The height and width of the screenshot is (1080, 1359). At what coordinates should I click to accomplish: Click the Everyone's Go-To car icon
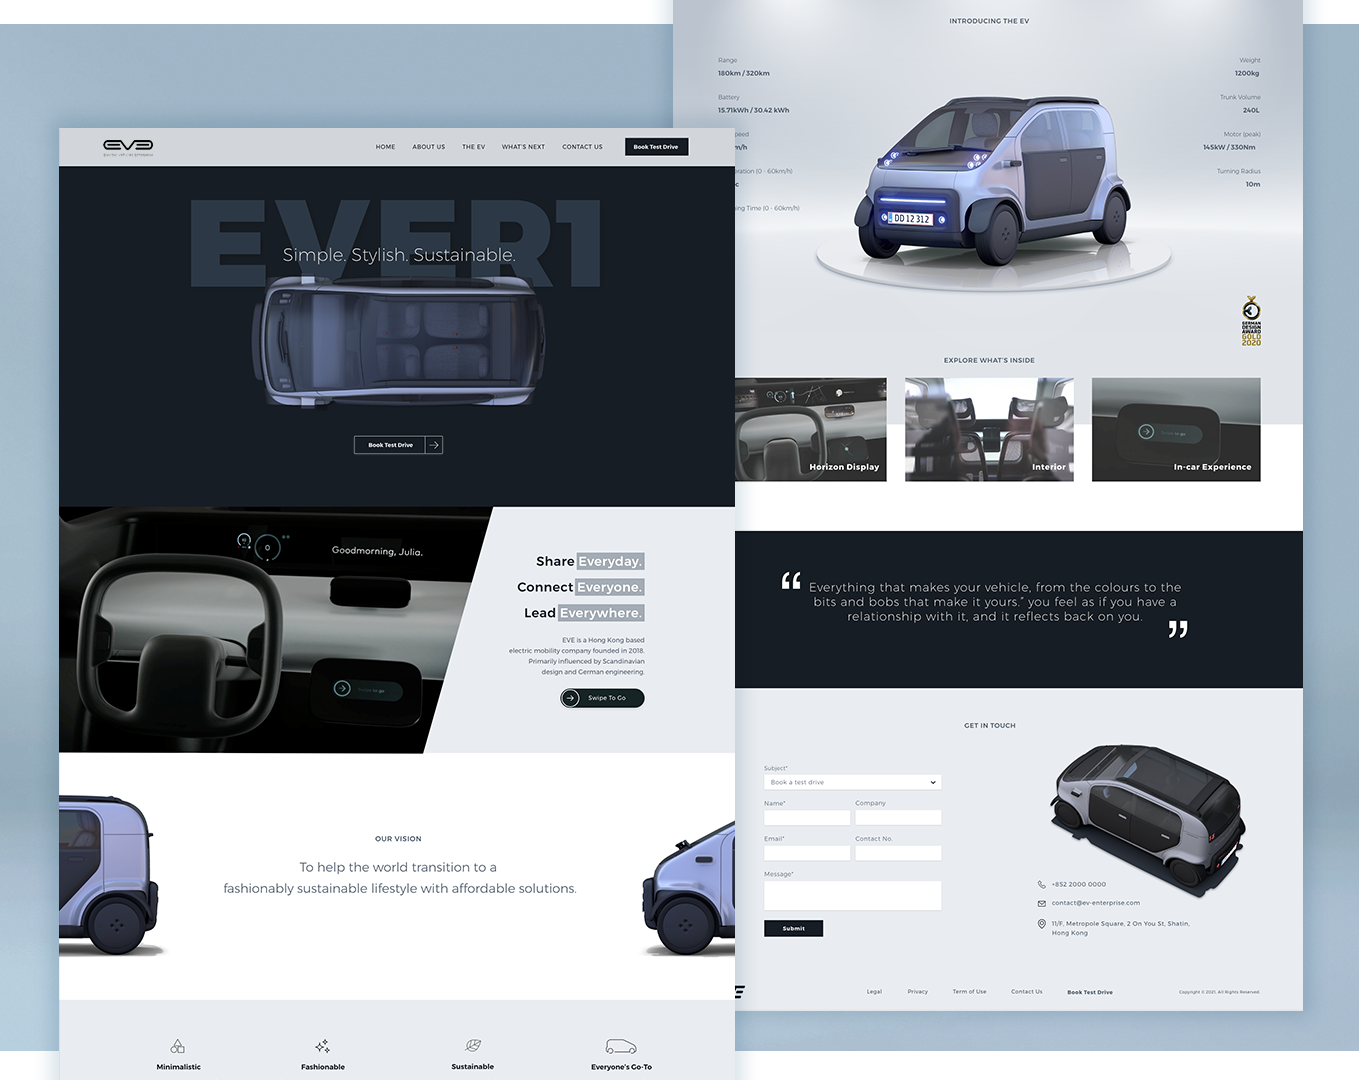point(621,1046)
